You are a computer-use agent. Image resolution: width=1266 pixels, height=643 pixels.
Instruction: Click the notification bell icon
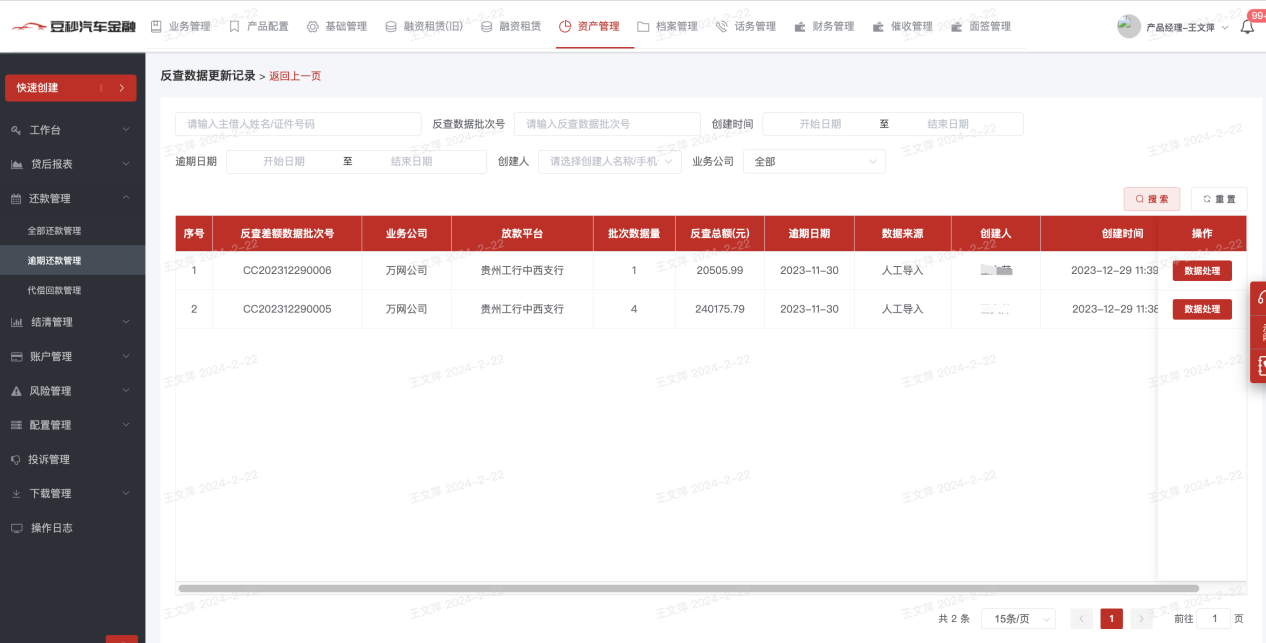coord(1246,28)
